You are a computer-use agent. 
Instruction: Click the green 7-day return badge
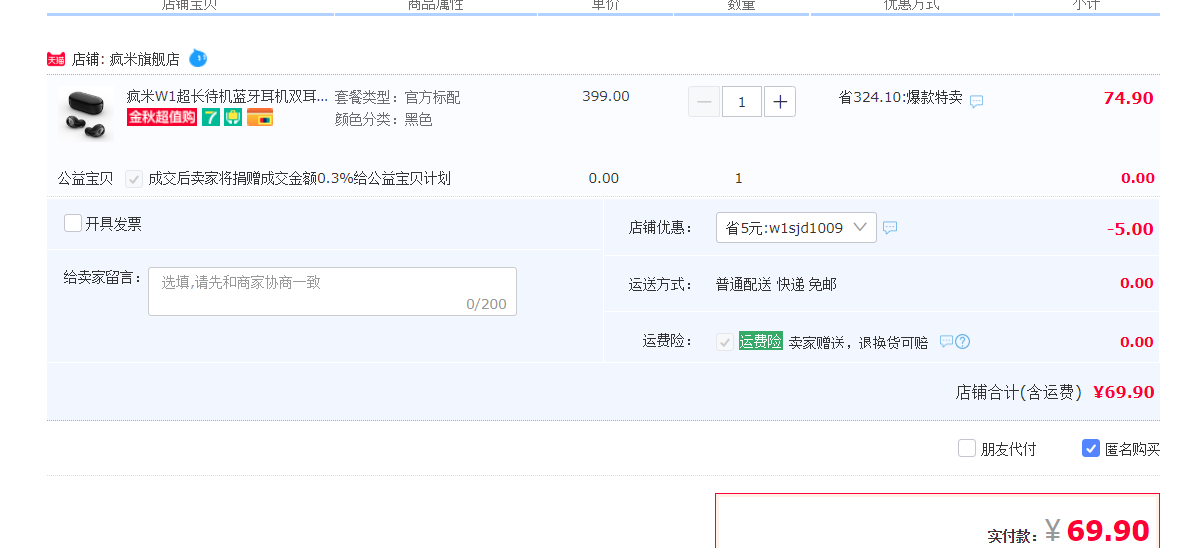point(211,117)
